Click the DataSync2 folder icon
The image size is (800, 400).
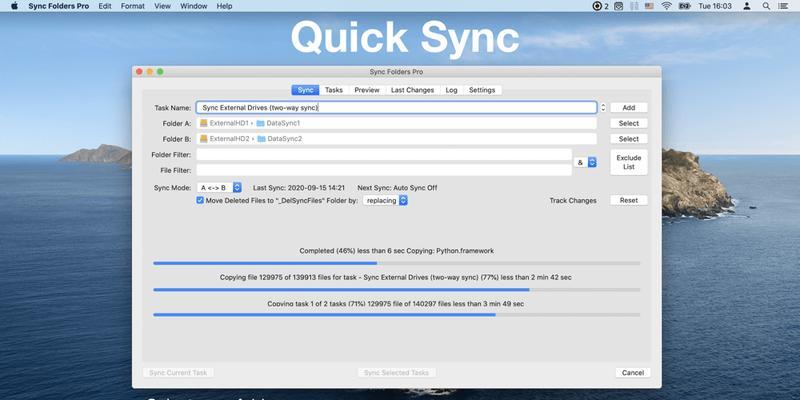pyautogui.click(x=261, y=139)
